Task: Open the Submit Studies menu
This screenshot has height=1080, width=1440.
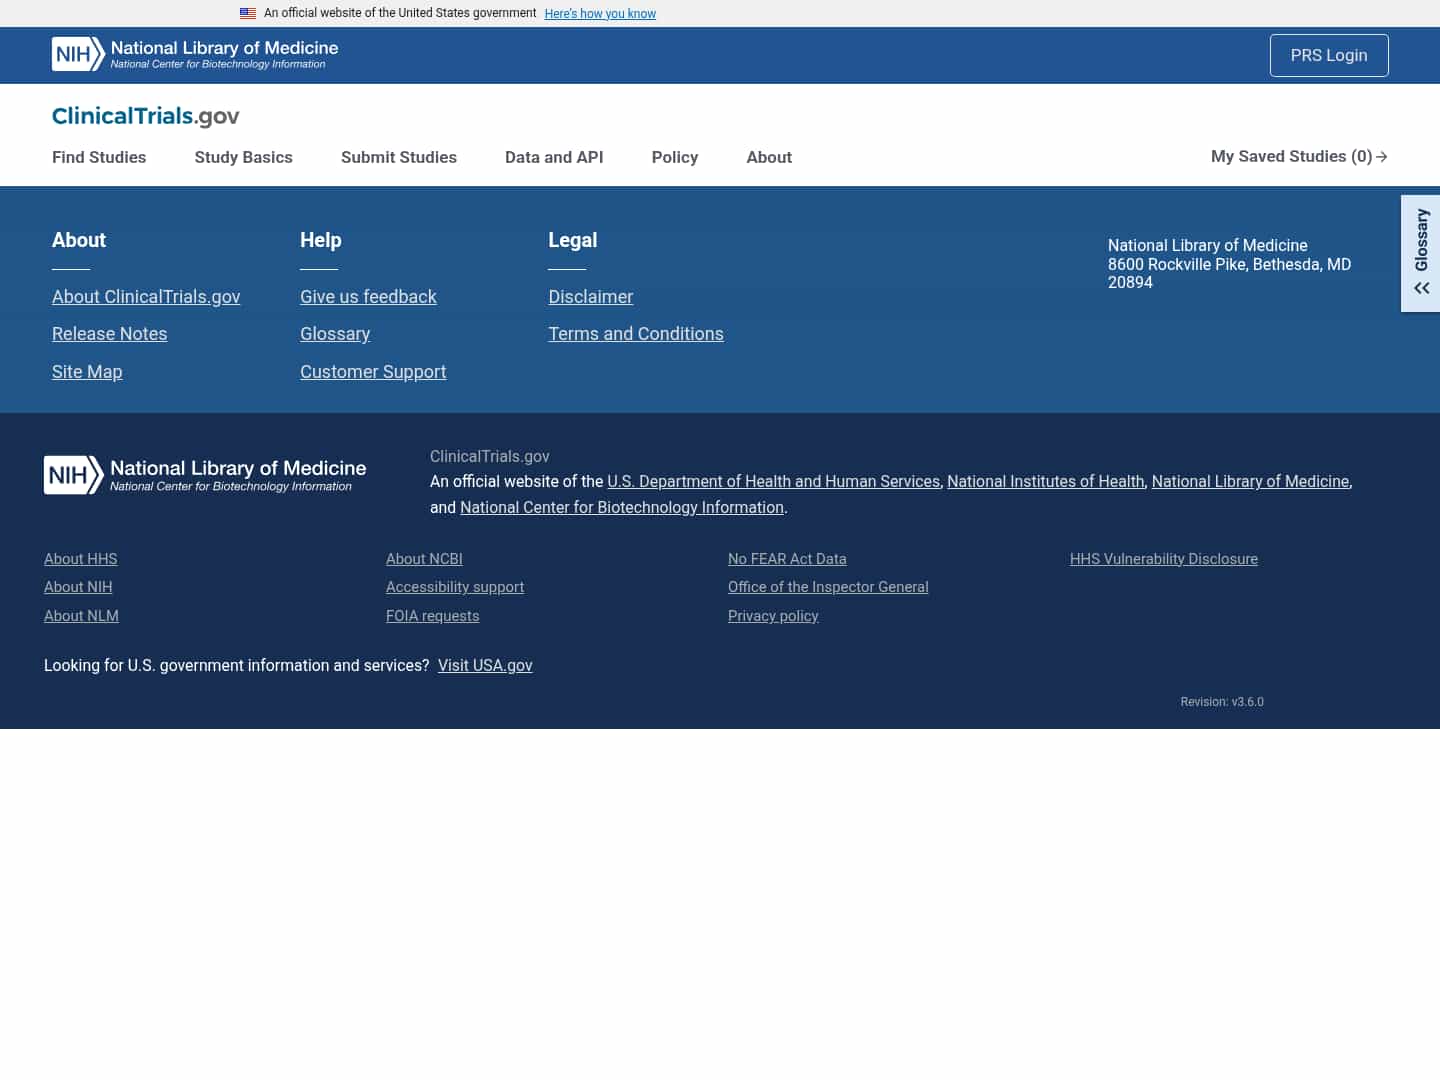Action: [x=399, y=157]
